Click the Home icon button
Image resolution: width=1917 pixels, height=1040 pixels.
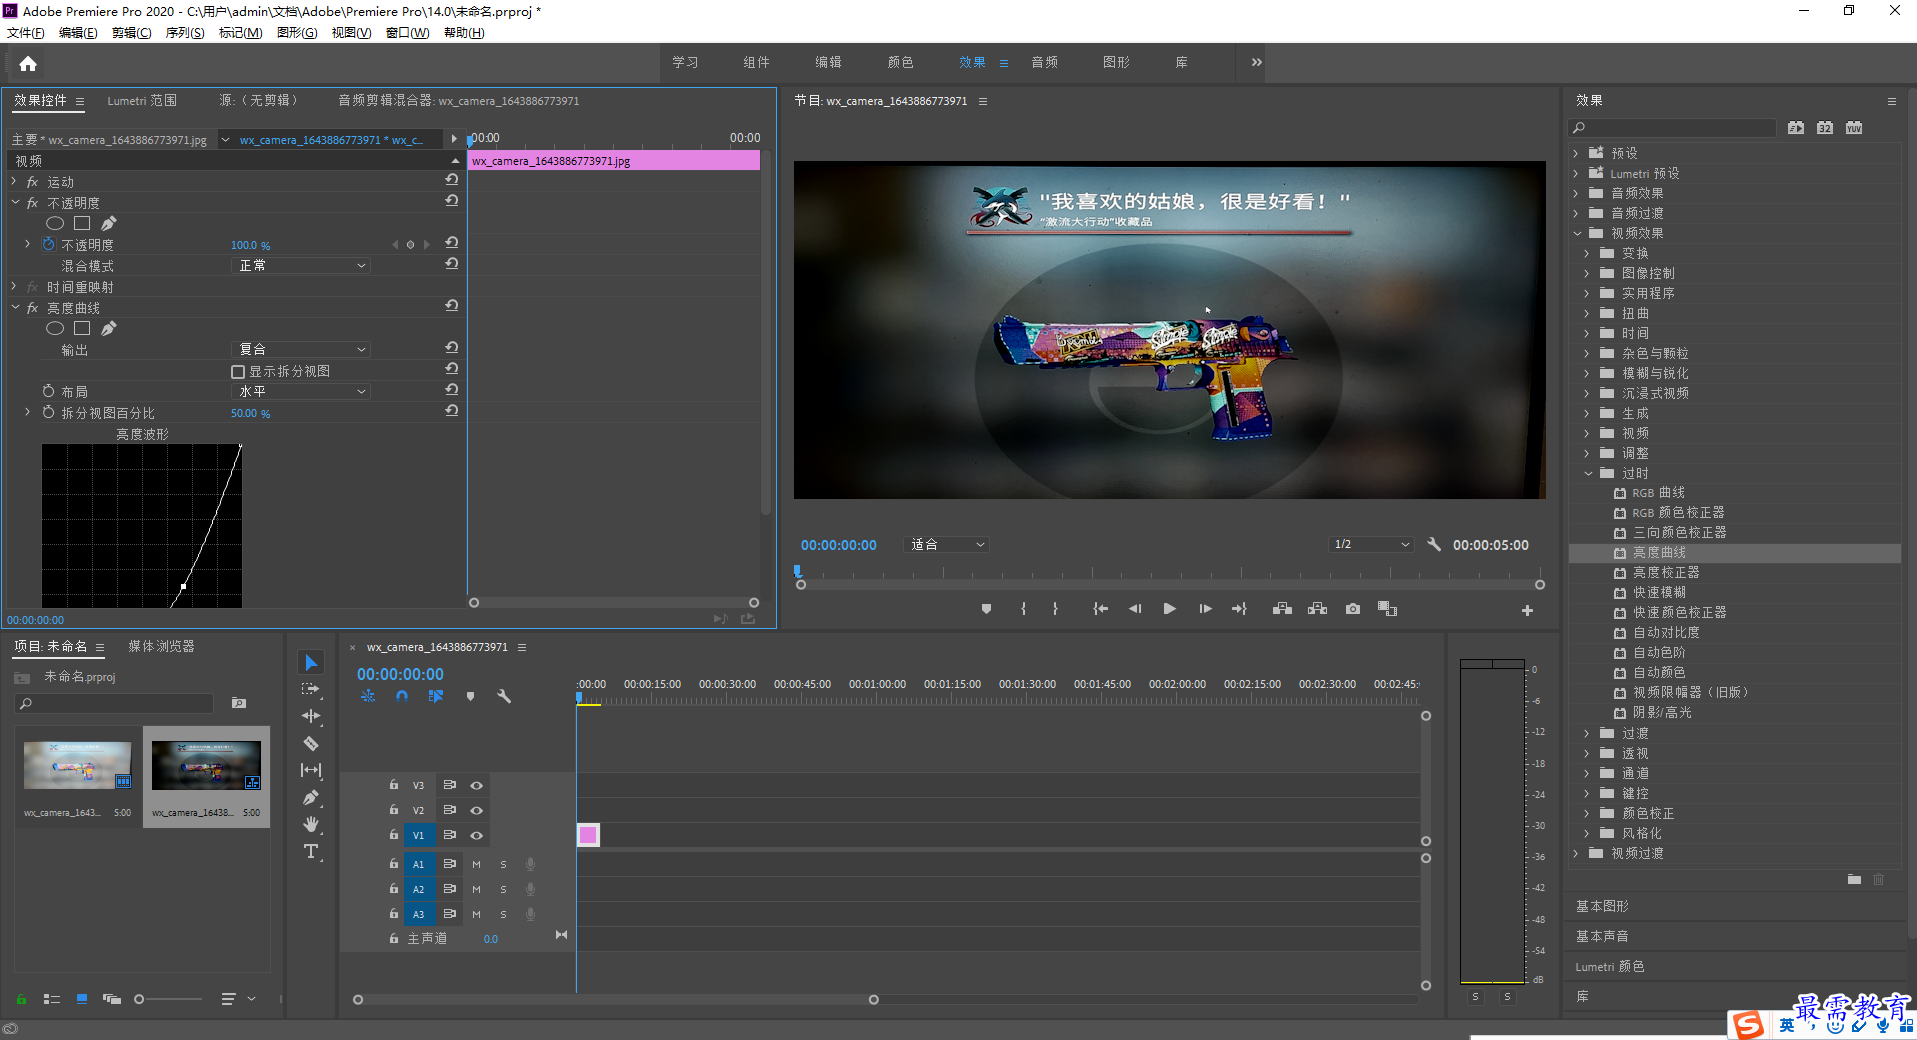coord(28,64)
